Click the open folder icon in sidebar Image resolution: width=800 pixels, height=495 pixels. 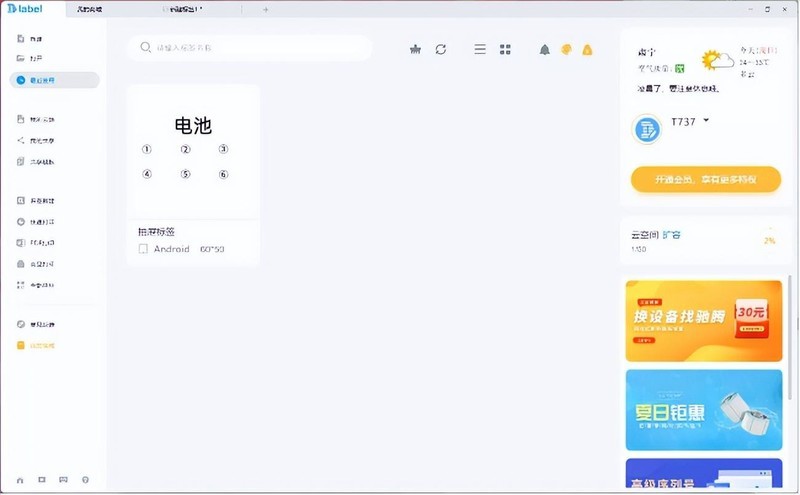(x=20, y=58)
